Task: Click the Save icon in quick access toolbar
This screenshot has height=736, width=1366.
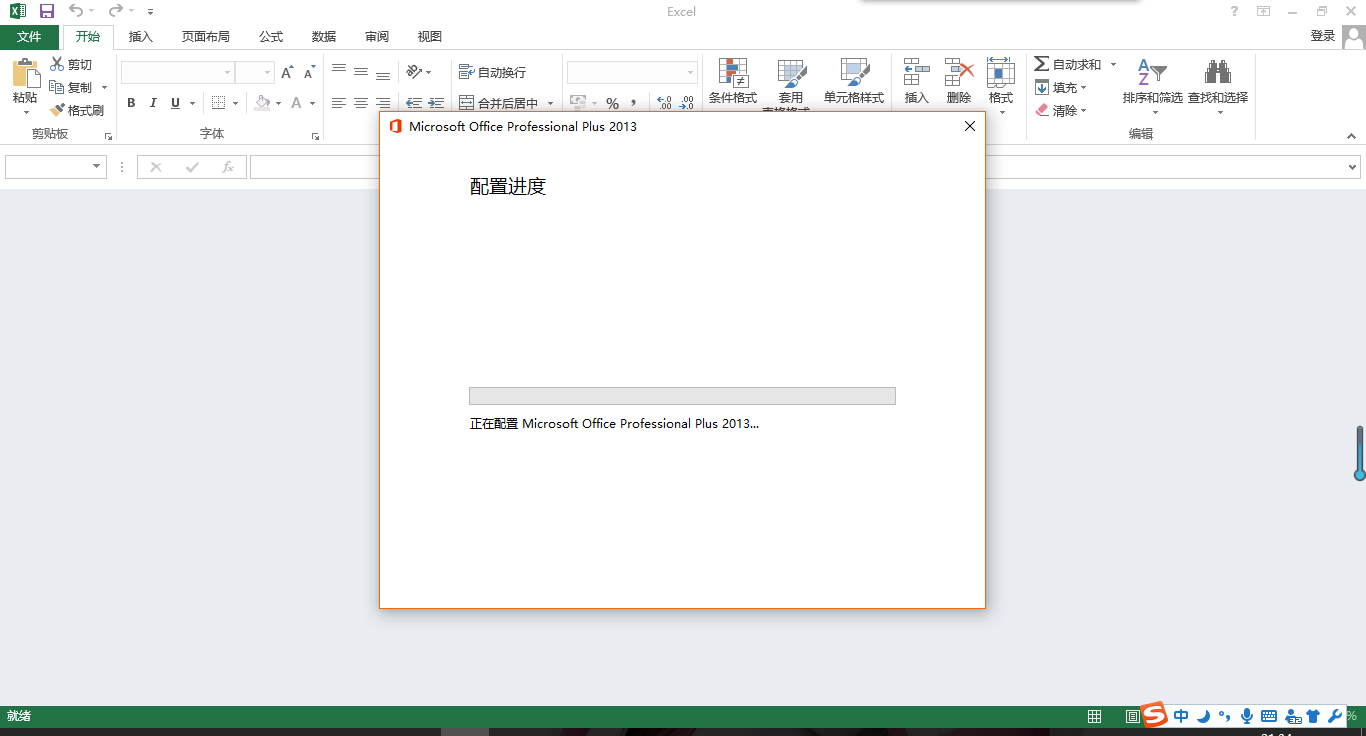Action: 47,11
